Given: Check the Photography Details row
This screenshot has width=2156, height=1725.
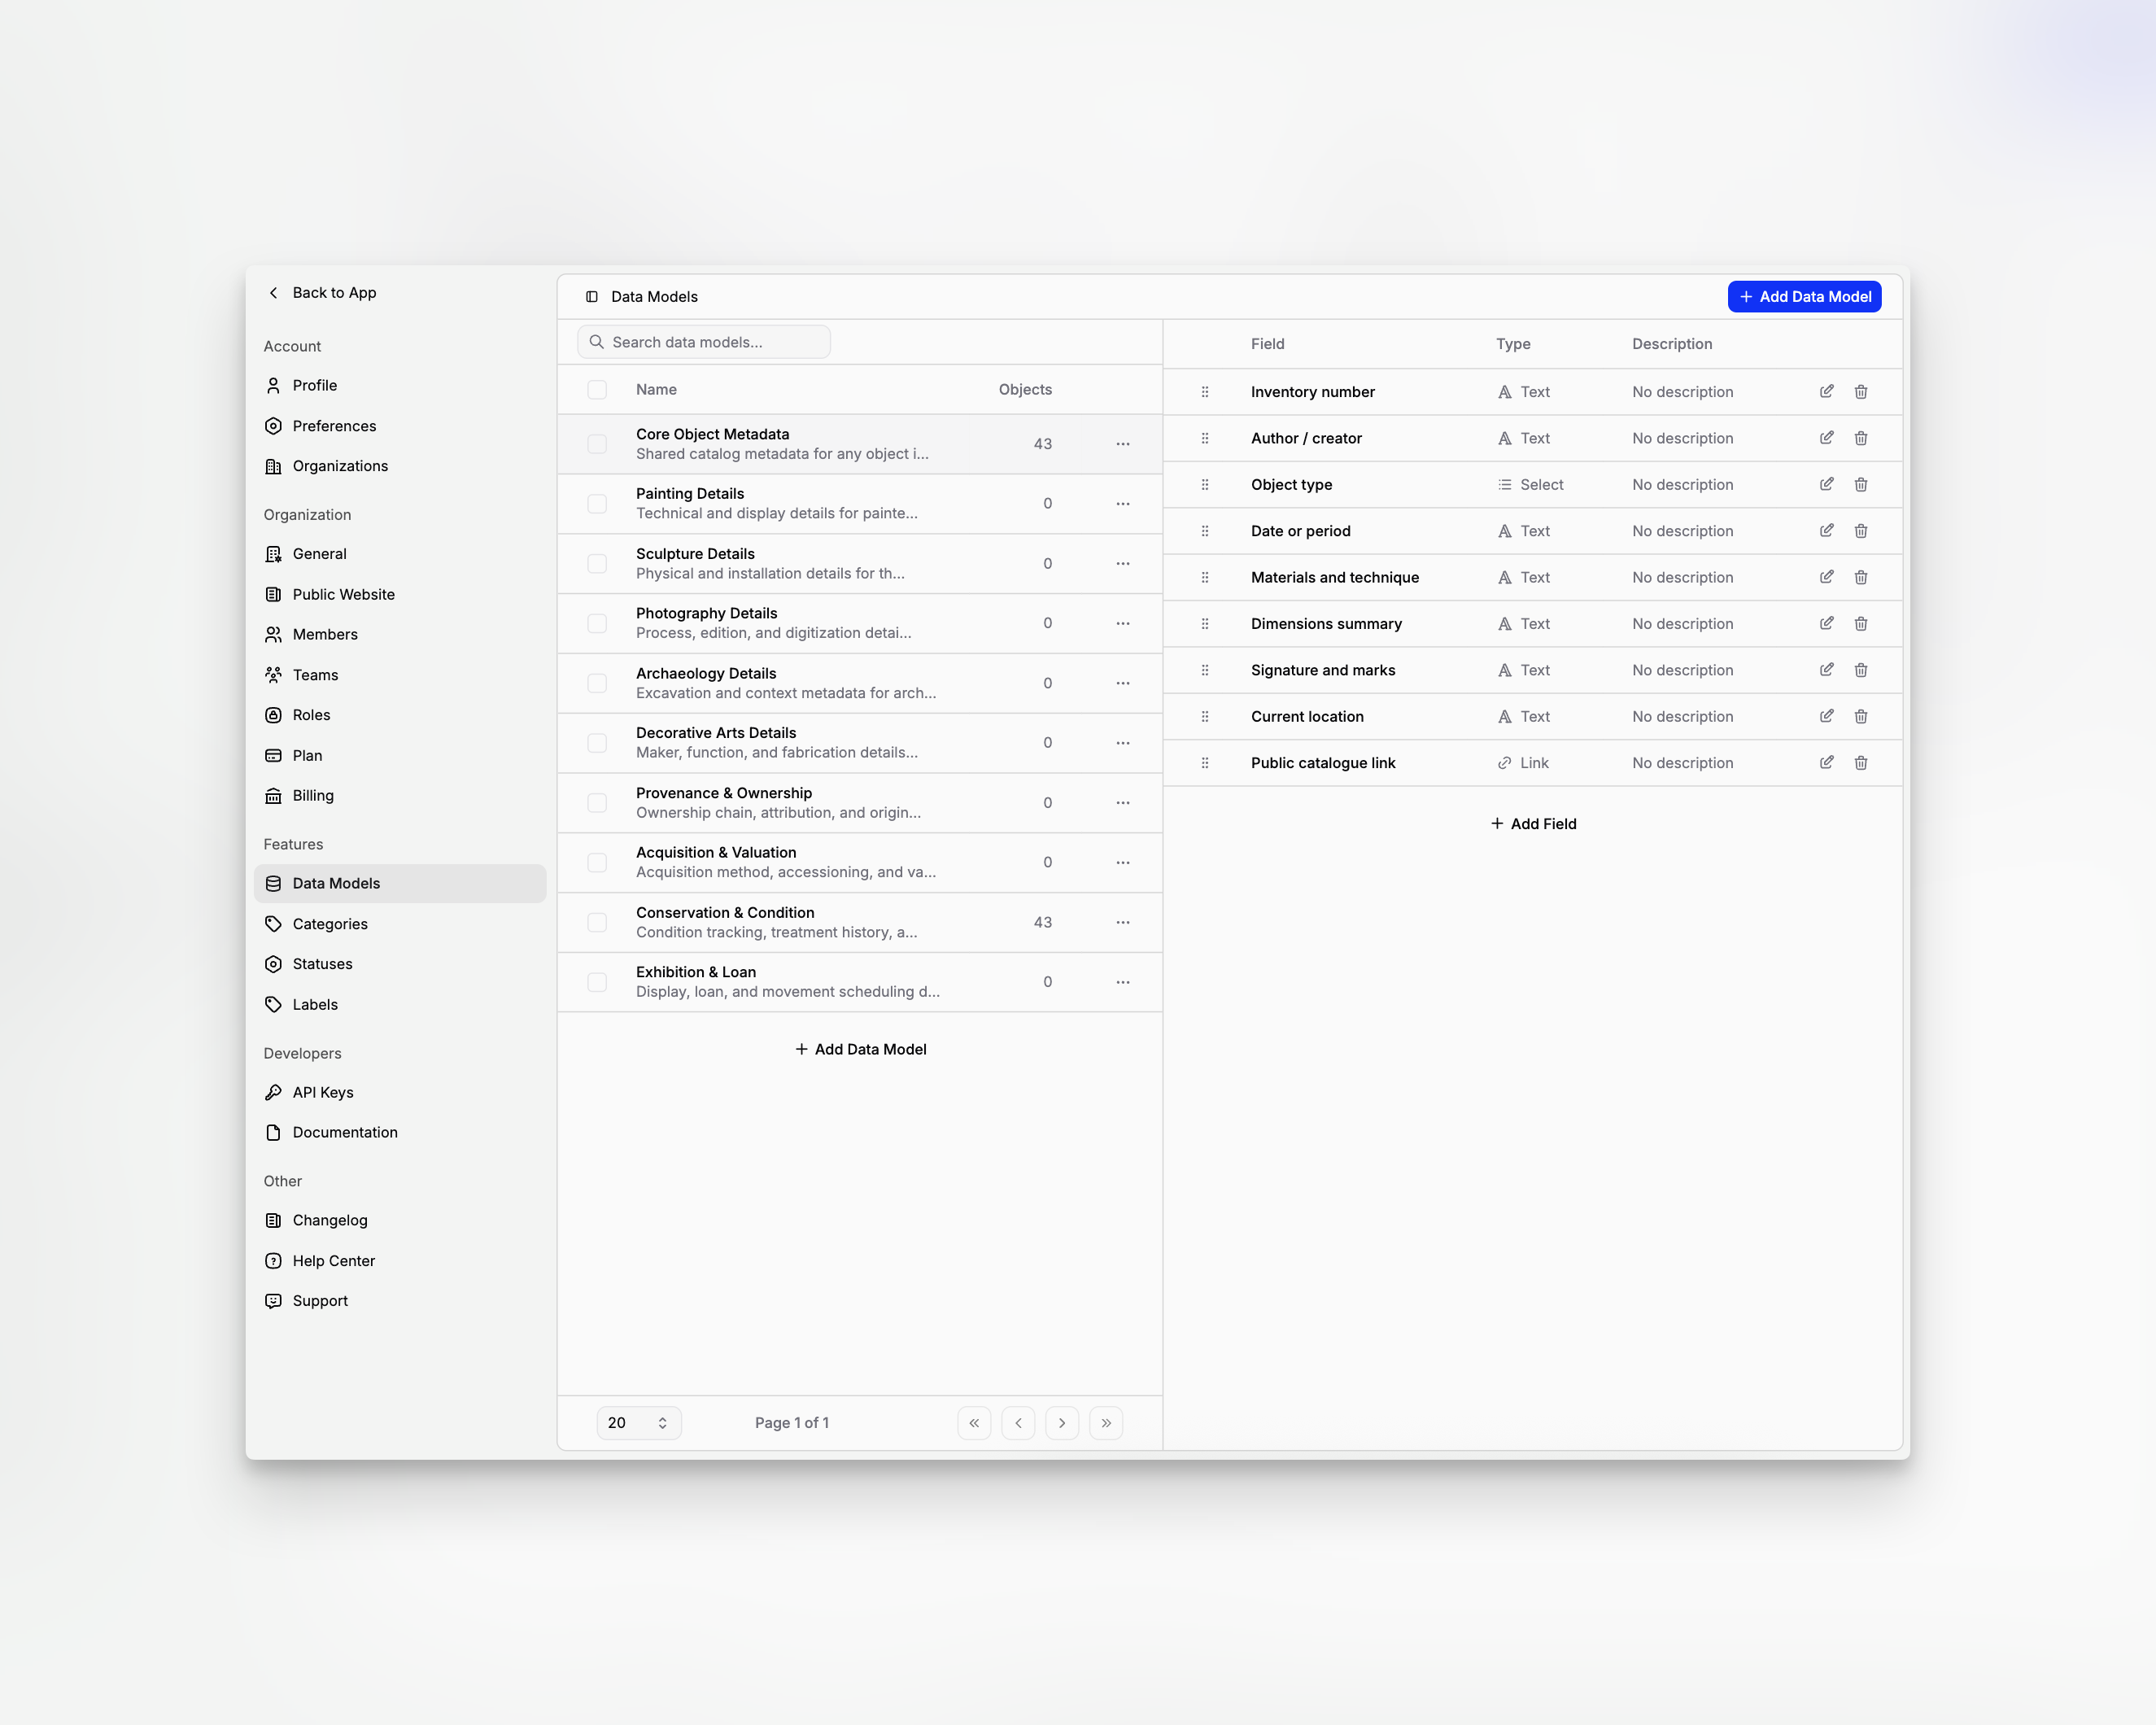Looking at the screenshot, I should tap(597, 623).
